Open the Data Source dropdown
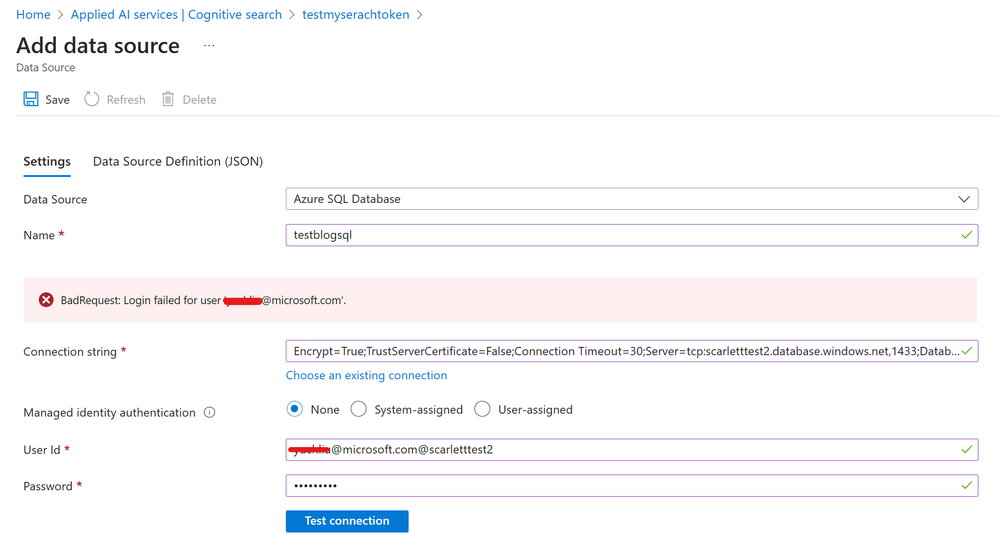Viewport: 999px width, 540px height. (x=631, y=199)
